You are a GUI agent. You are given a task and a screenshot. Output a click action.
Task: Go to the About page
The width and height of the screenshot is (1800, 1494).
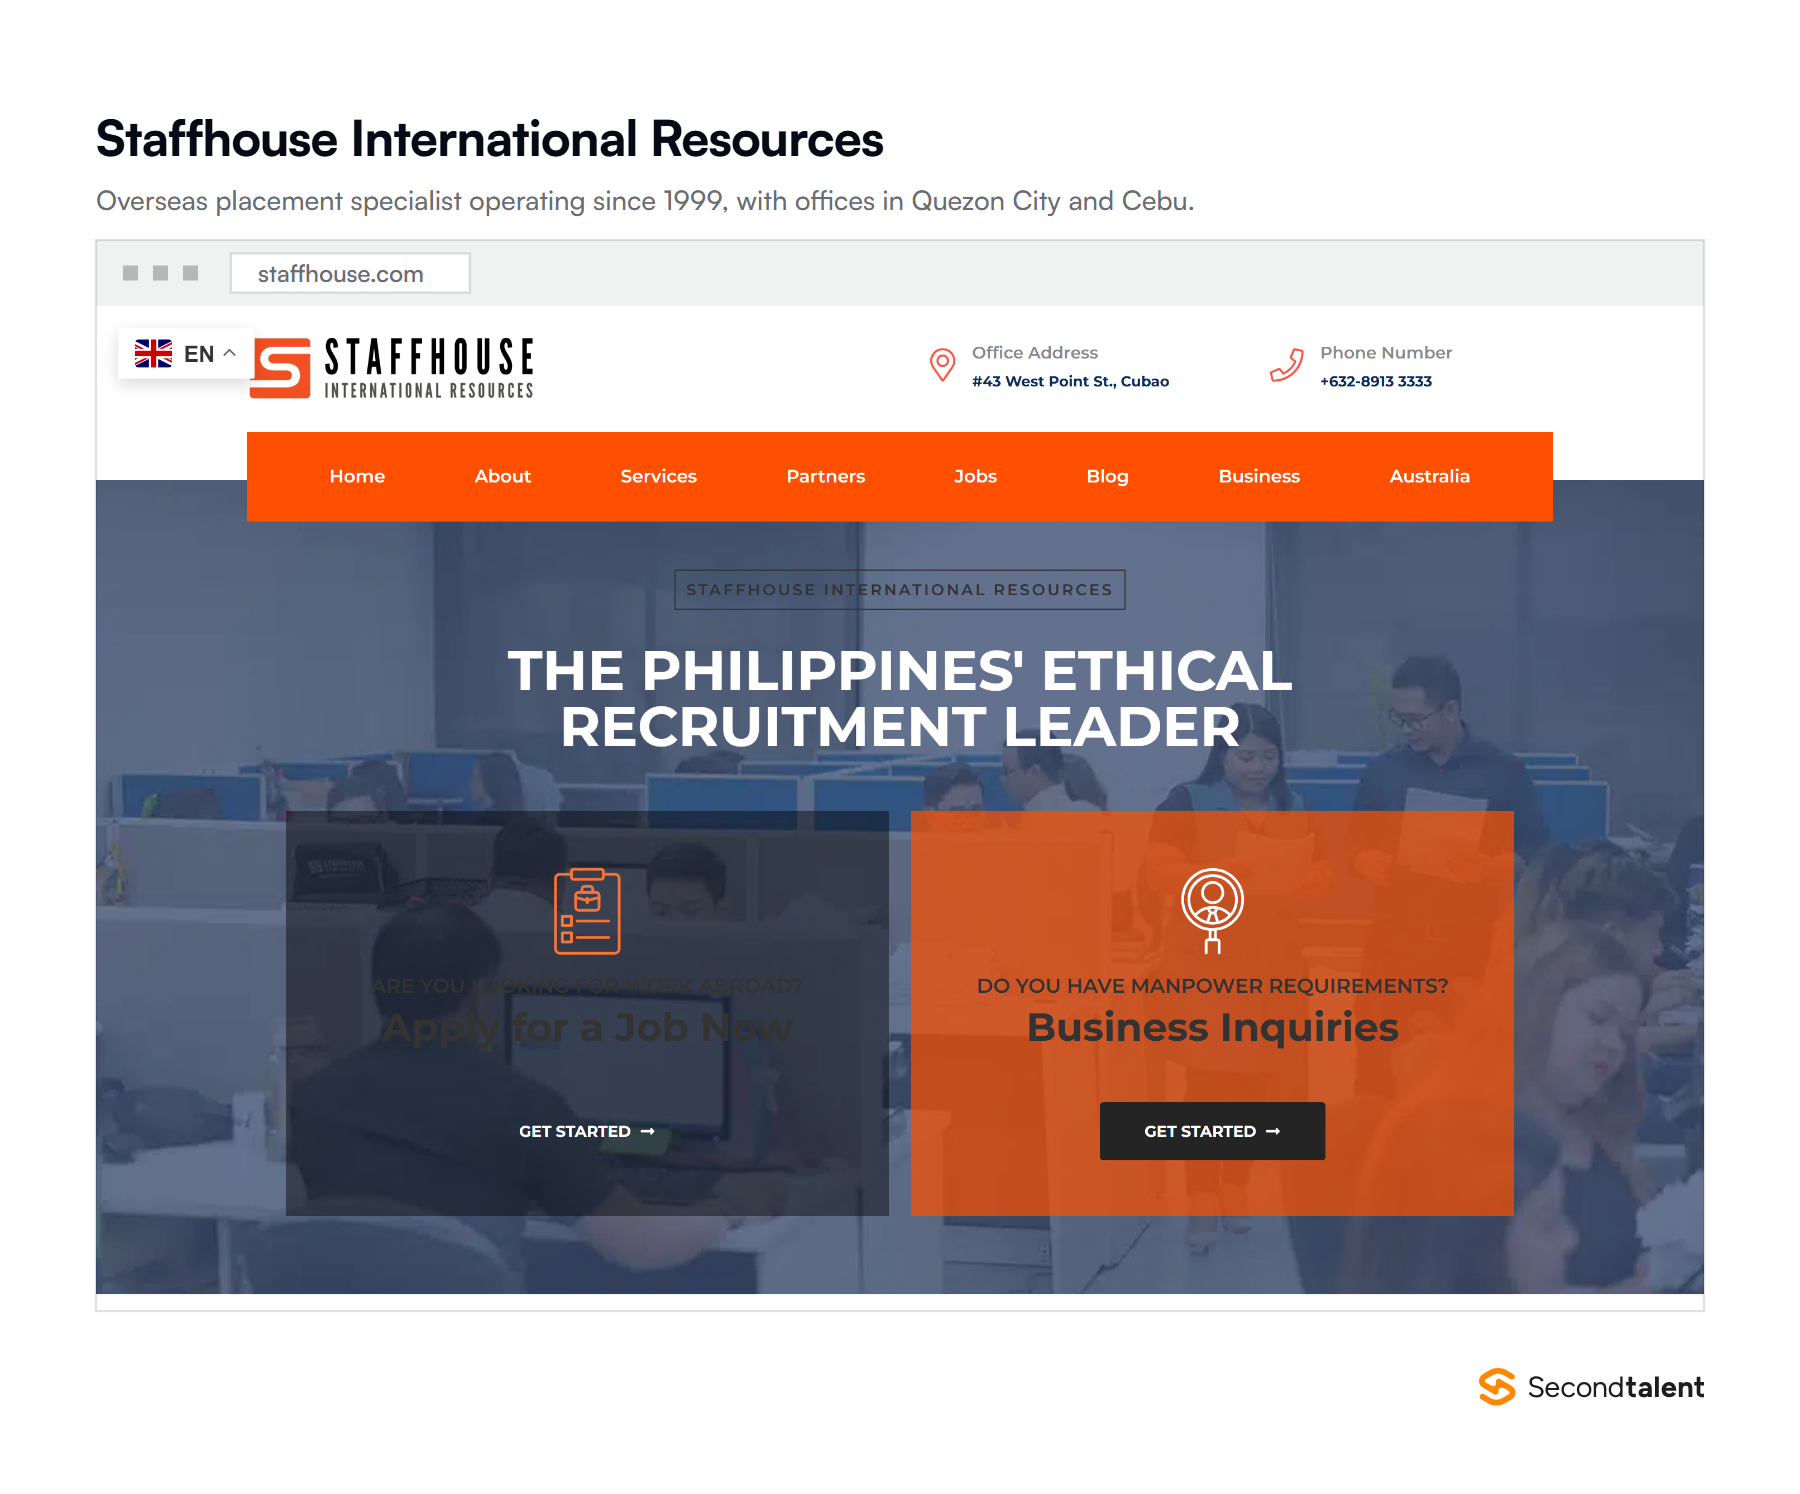[502, 476]
